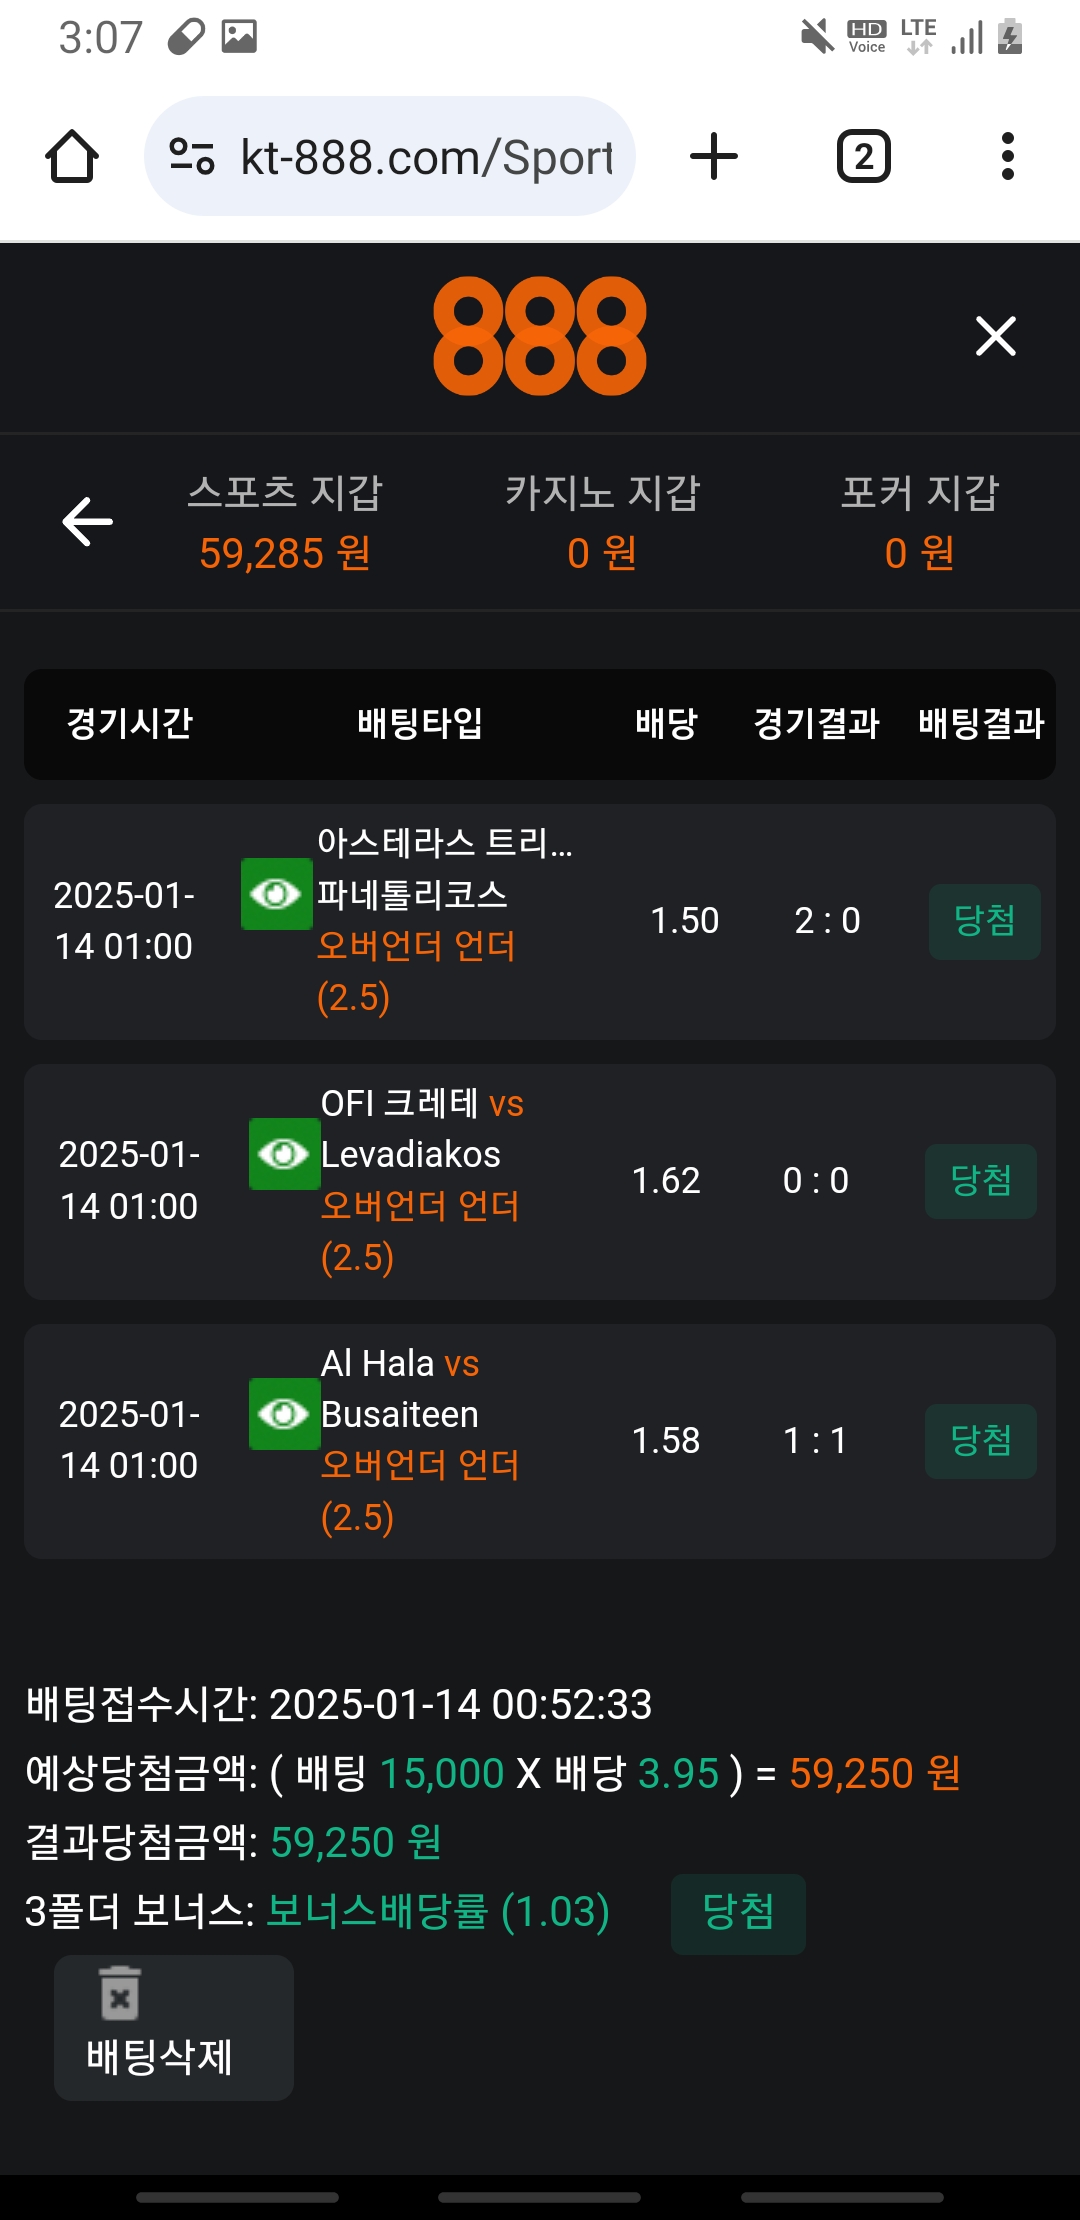This screenshot has height=2220, width=1080.
Task: Toggle eye icon for OFI 크레테 match
Action: [x=284, y=1154]
